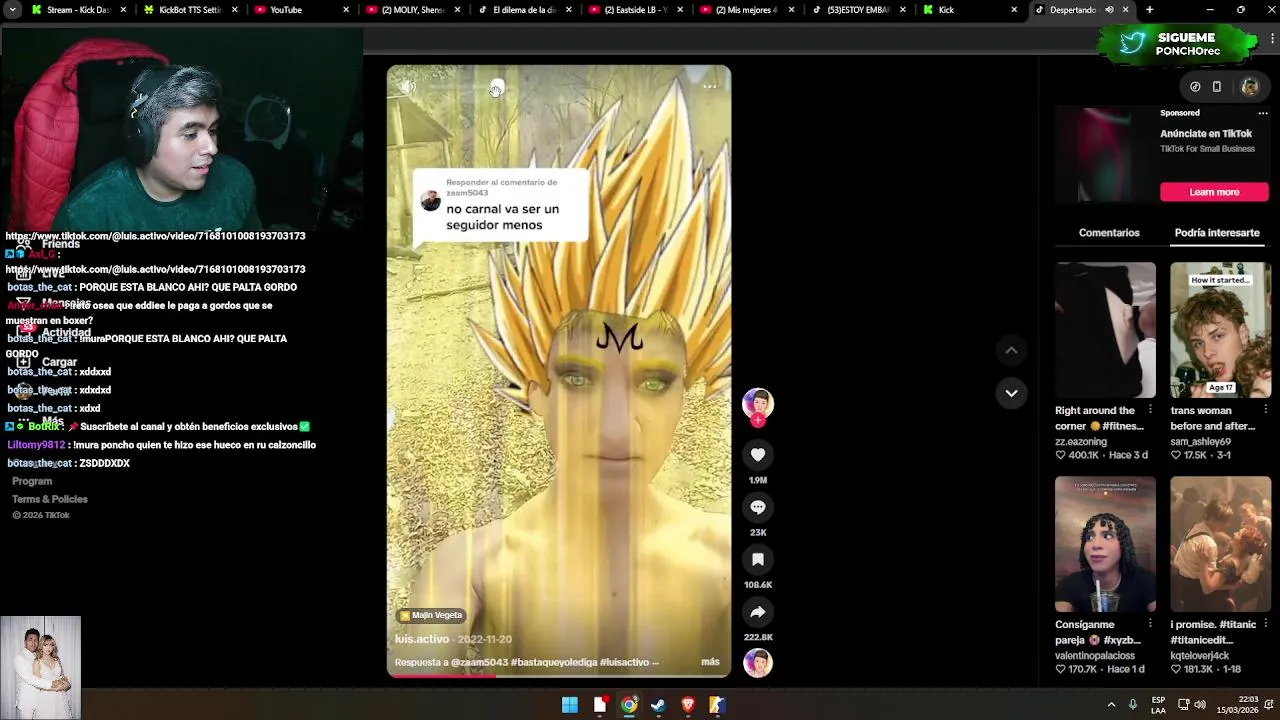Close the active 'Despertando' browser tab
Viewport: 1280px width, 720px height.
coord(1125,10)
